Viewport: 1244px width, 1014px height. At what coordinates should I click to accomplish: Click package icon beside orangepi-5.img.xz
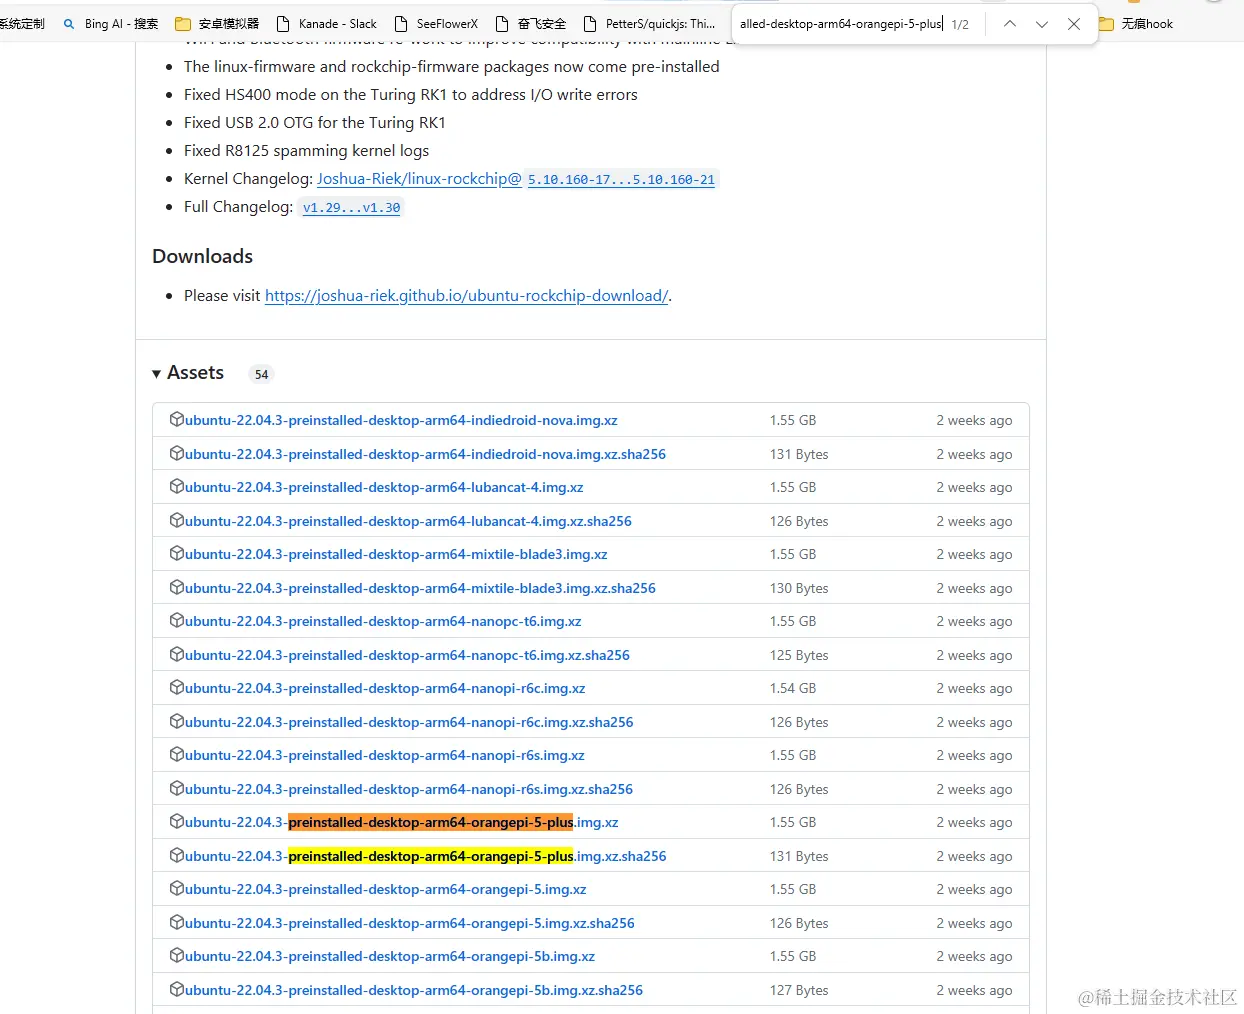pos(177,888)
